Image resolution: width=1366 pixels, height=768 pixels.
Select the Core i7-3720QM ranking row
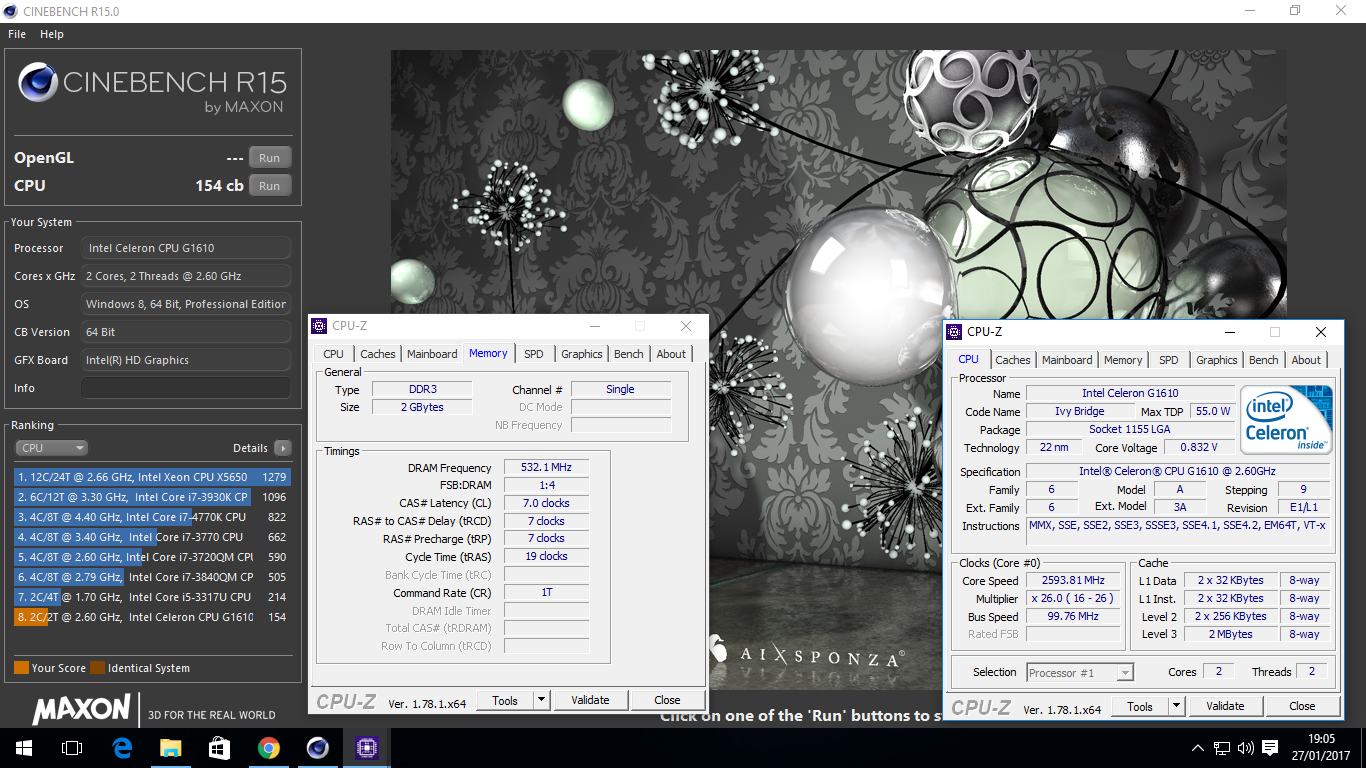tap(152, 557)
